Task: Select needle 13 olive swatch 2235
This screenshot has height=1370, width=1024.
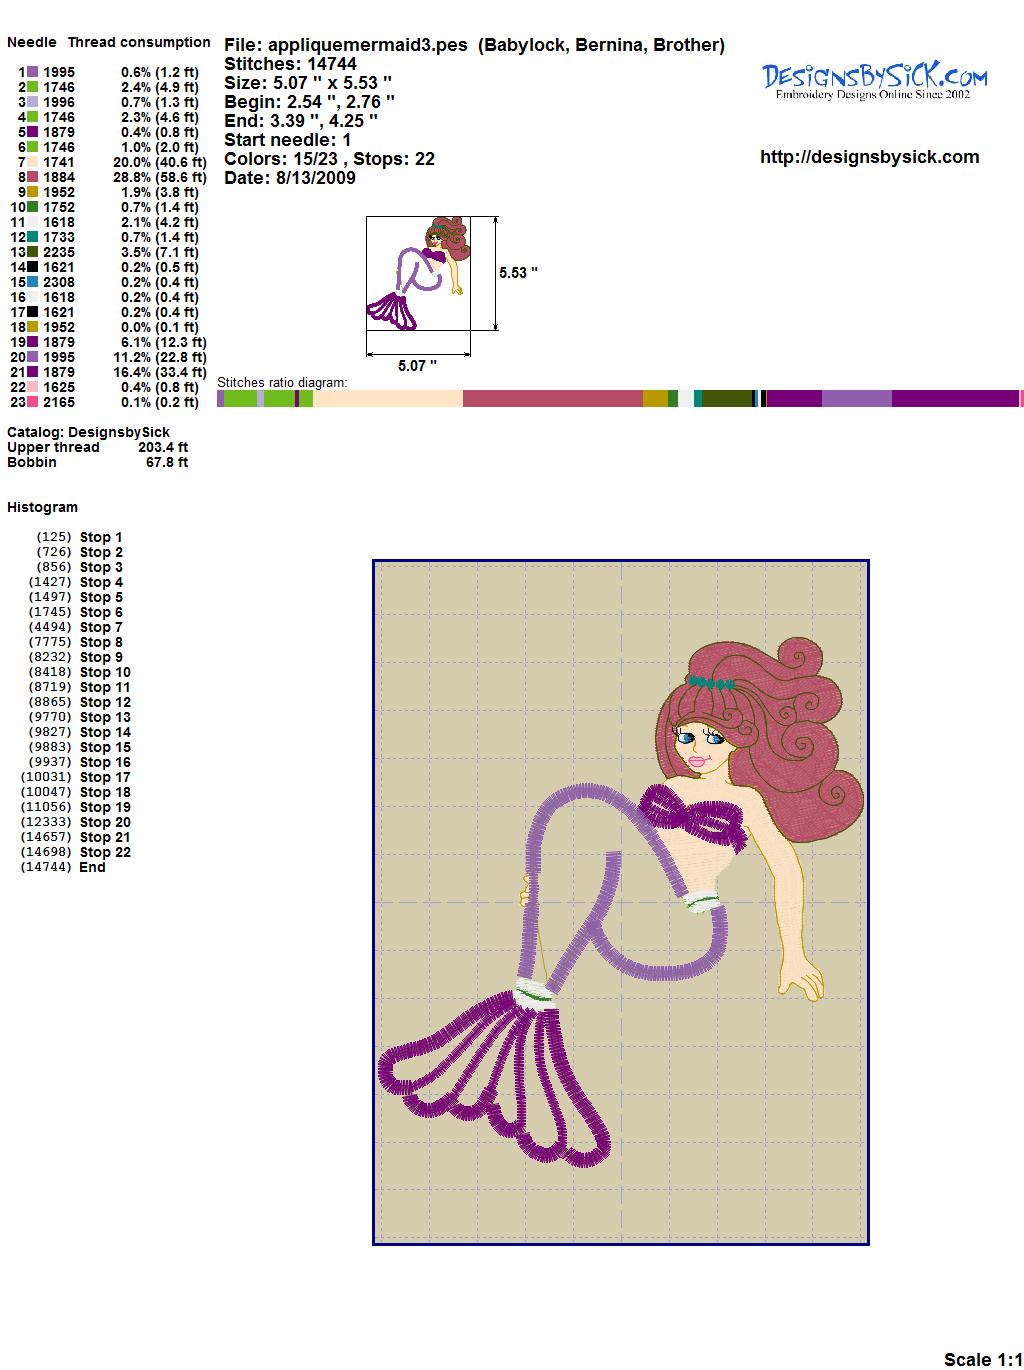Action: click(x=33, y=252)
